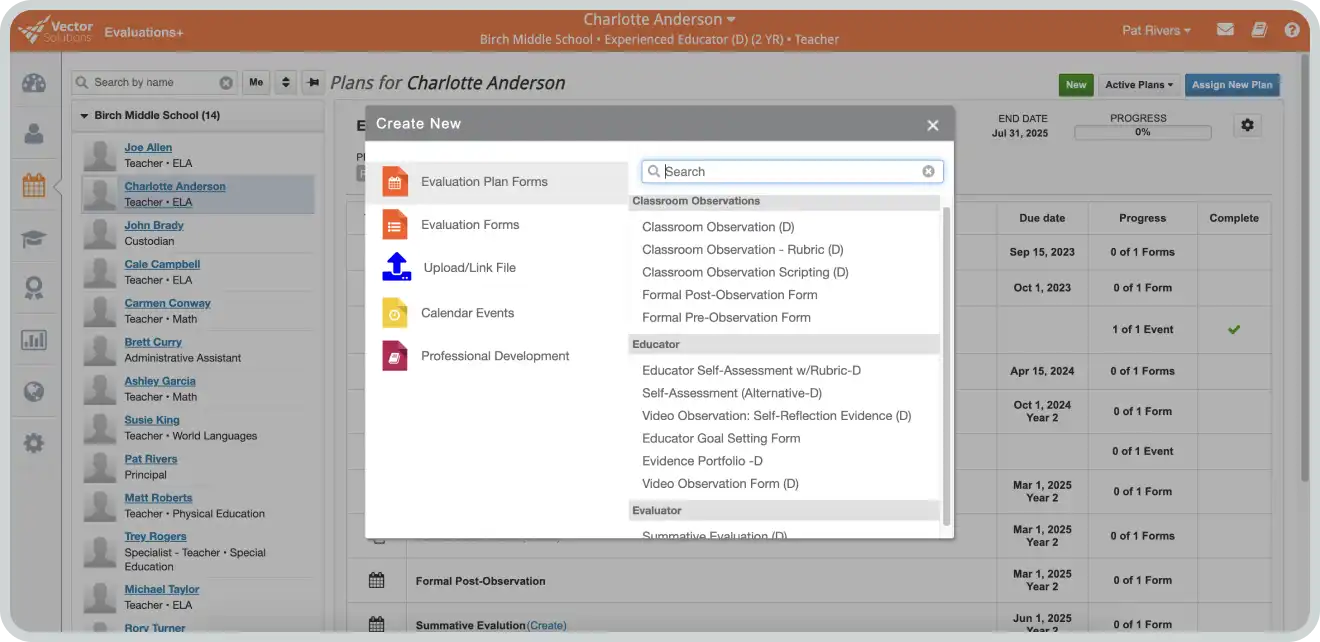Image resolution: width=1320 pixels, height=642 pixels.
Task: Open the mail envelope icon
Action: [x=1225, y=30]
